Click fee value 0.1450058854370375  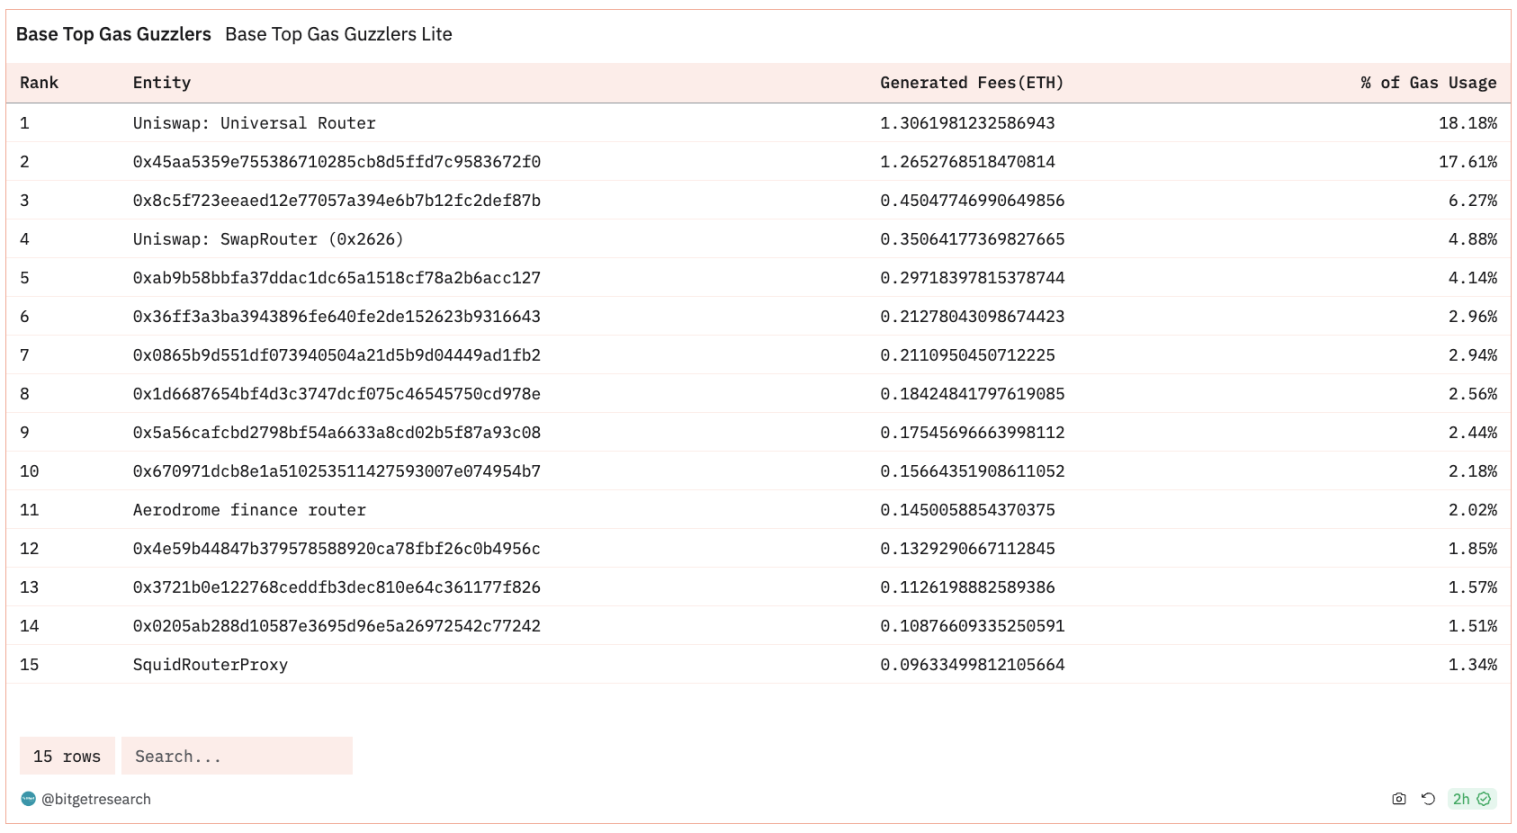pyautogui.click(x=967, y=510)
